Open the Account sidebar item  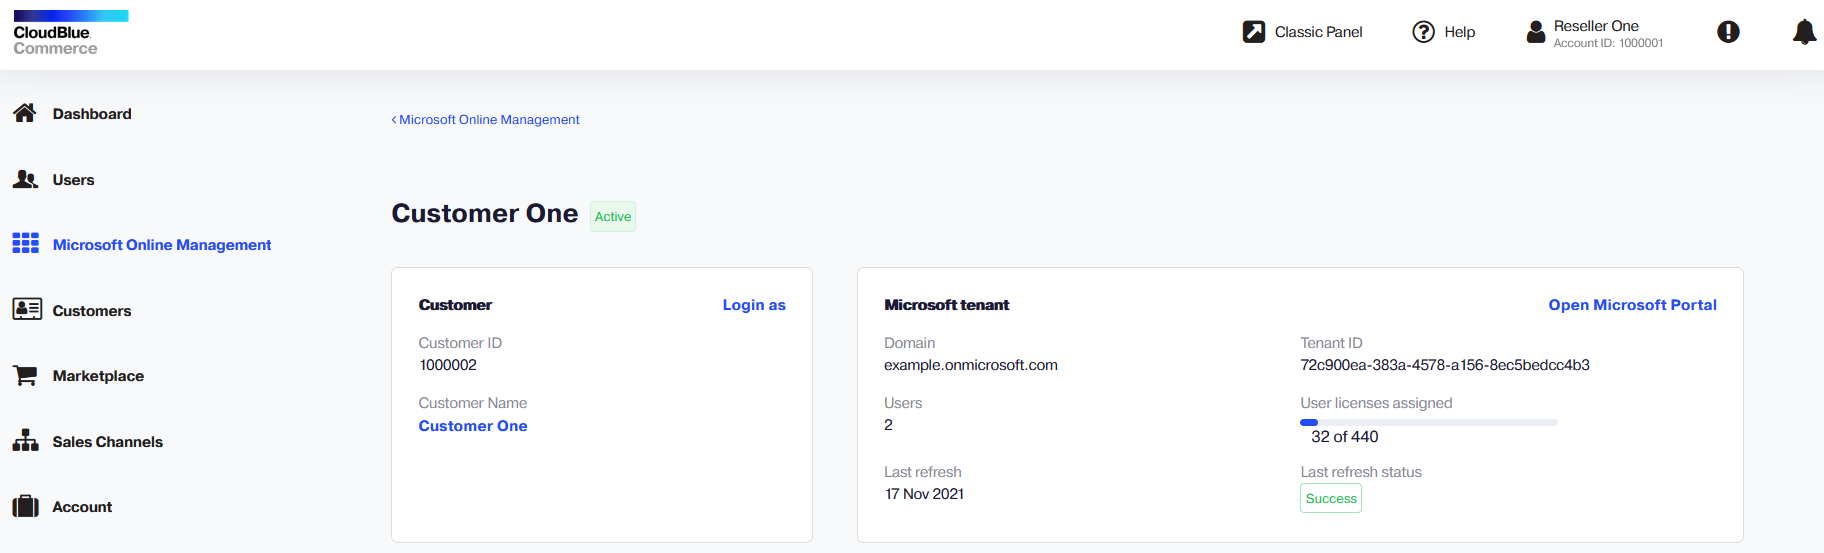82,507
